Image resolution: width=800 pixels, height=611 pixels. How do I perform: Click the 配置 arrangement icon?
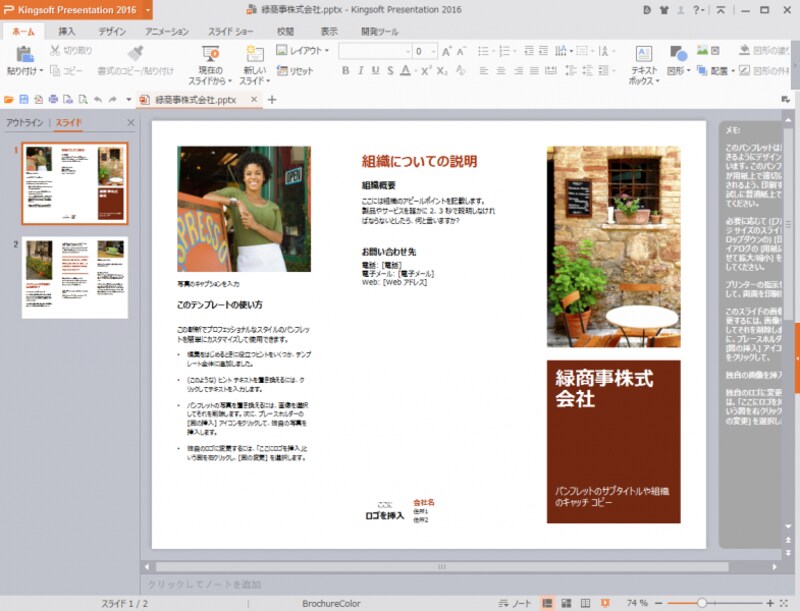point(720,71)
